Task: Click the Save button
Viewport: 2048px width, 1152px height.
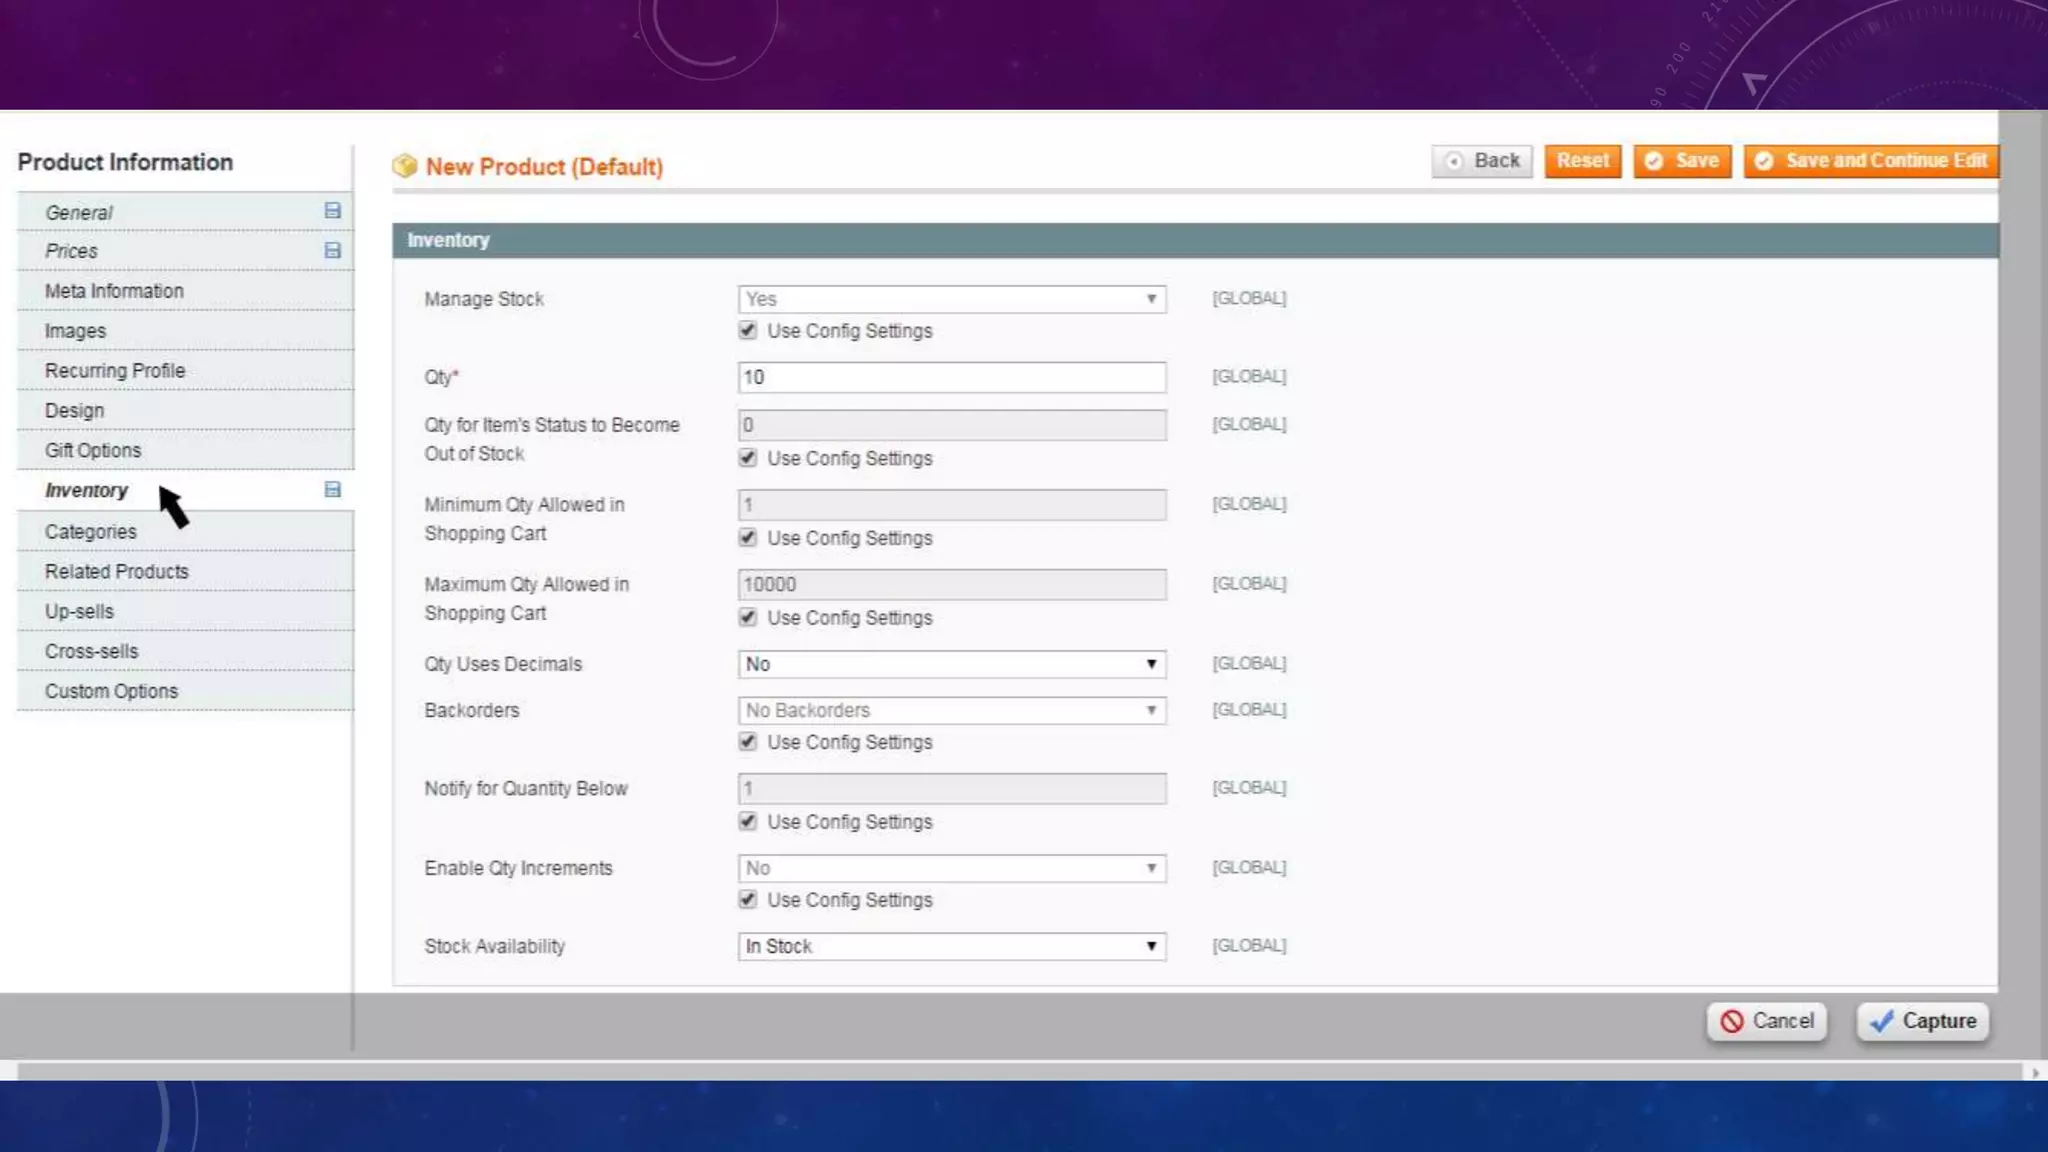Action: pyautogui.click(x=1683, y=161)
